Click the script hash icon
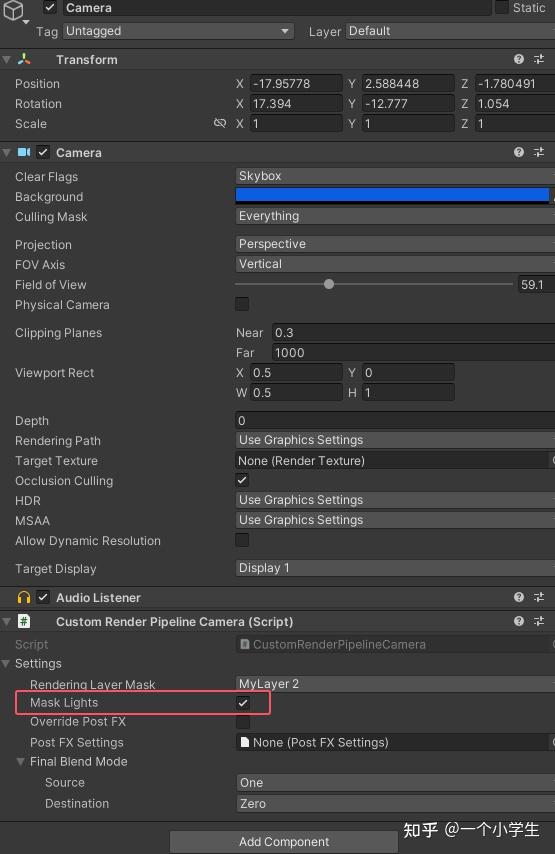This screenshot has width=555, height=854. pyautogui.click(x=24, y=621)
